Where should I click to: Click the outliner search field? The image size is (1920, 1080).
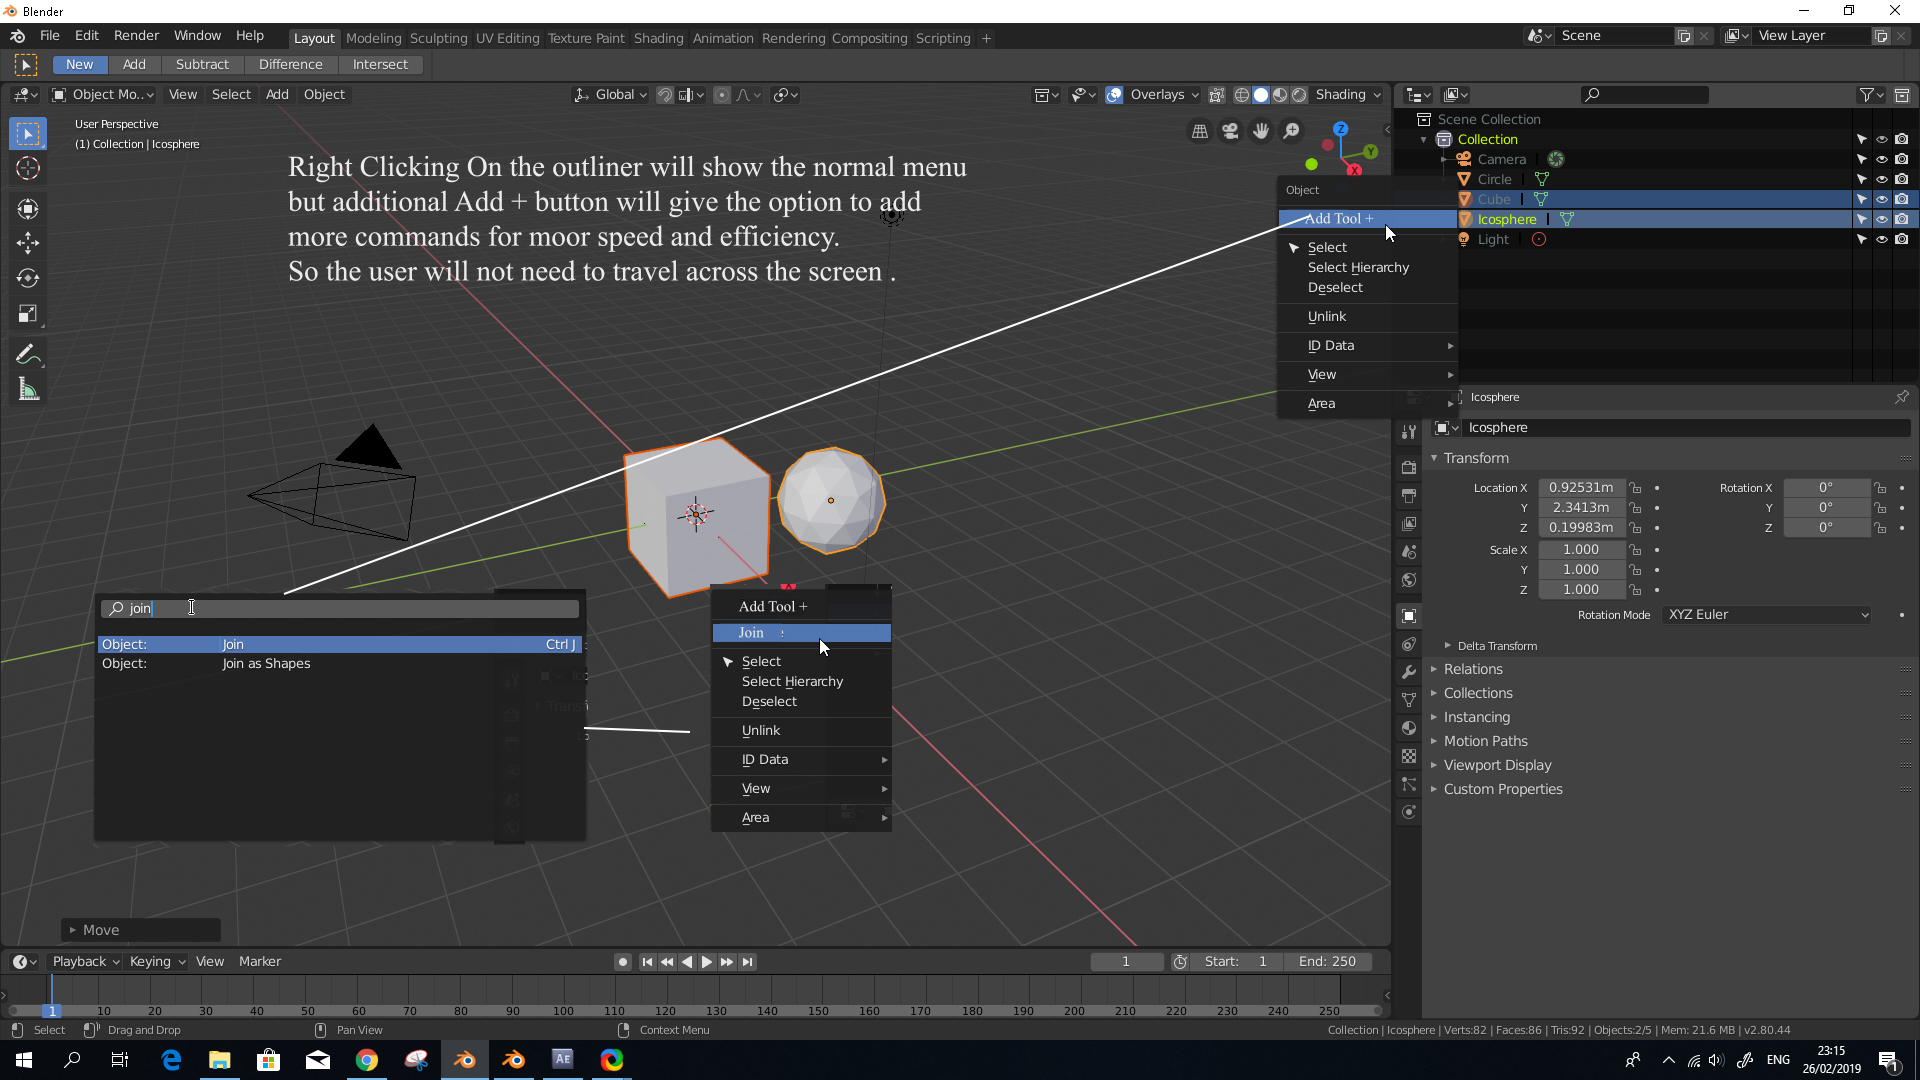tap(1644, 95)
